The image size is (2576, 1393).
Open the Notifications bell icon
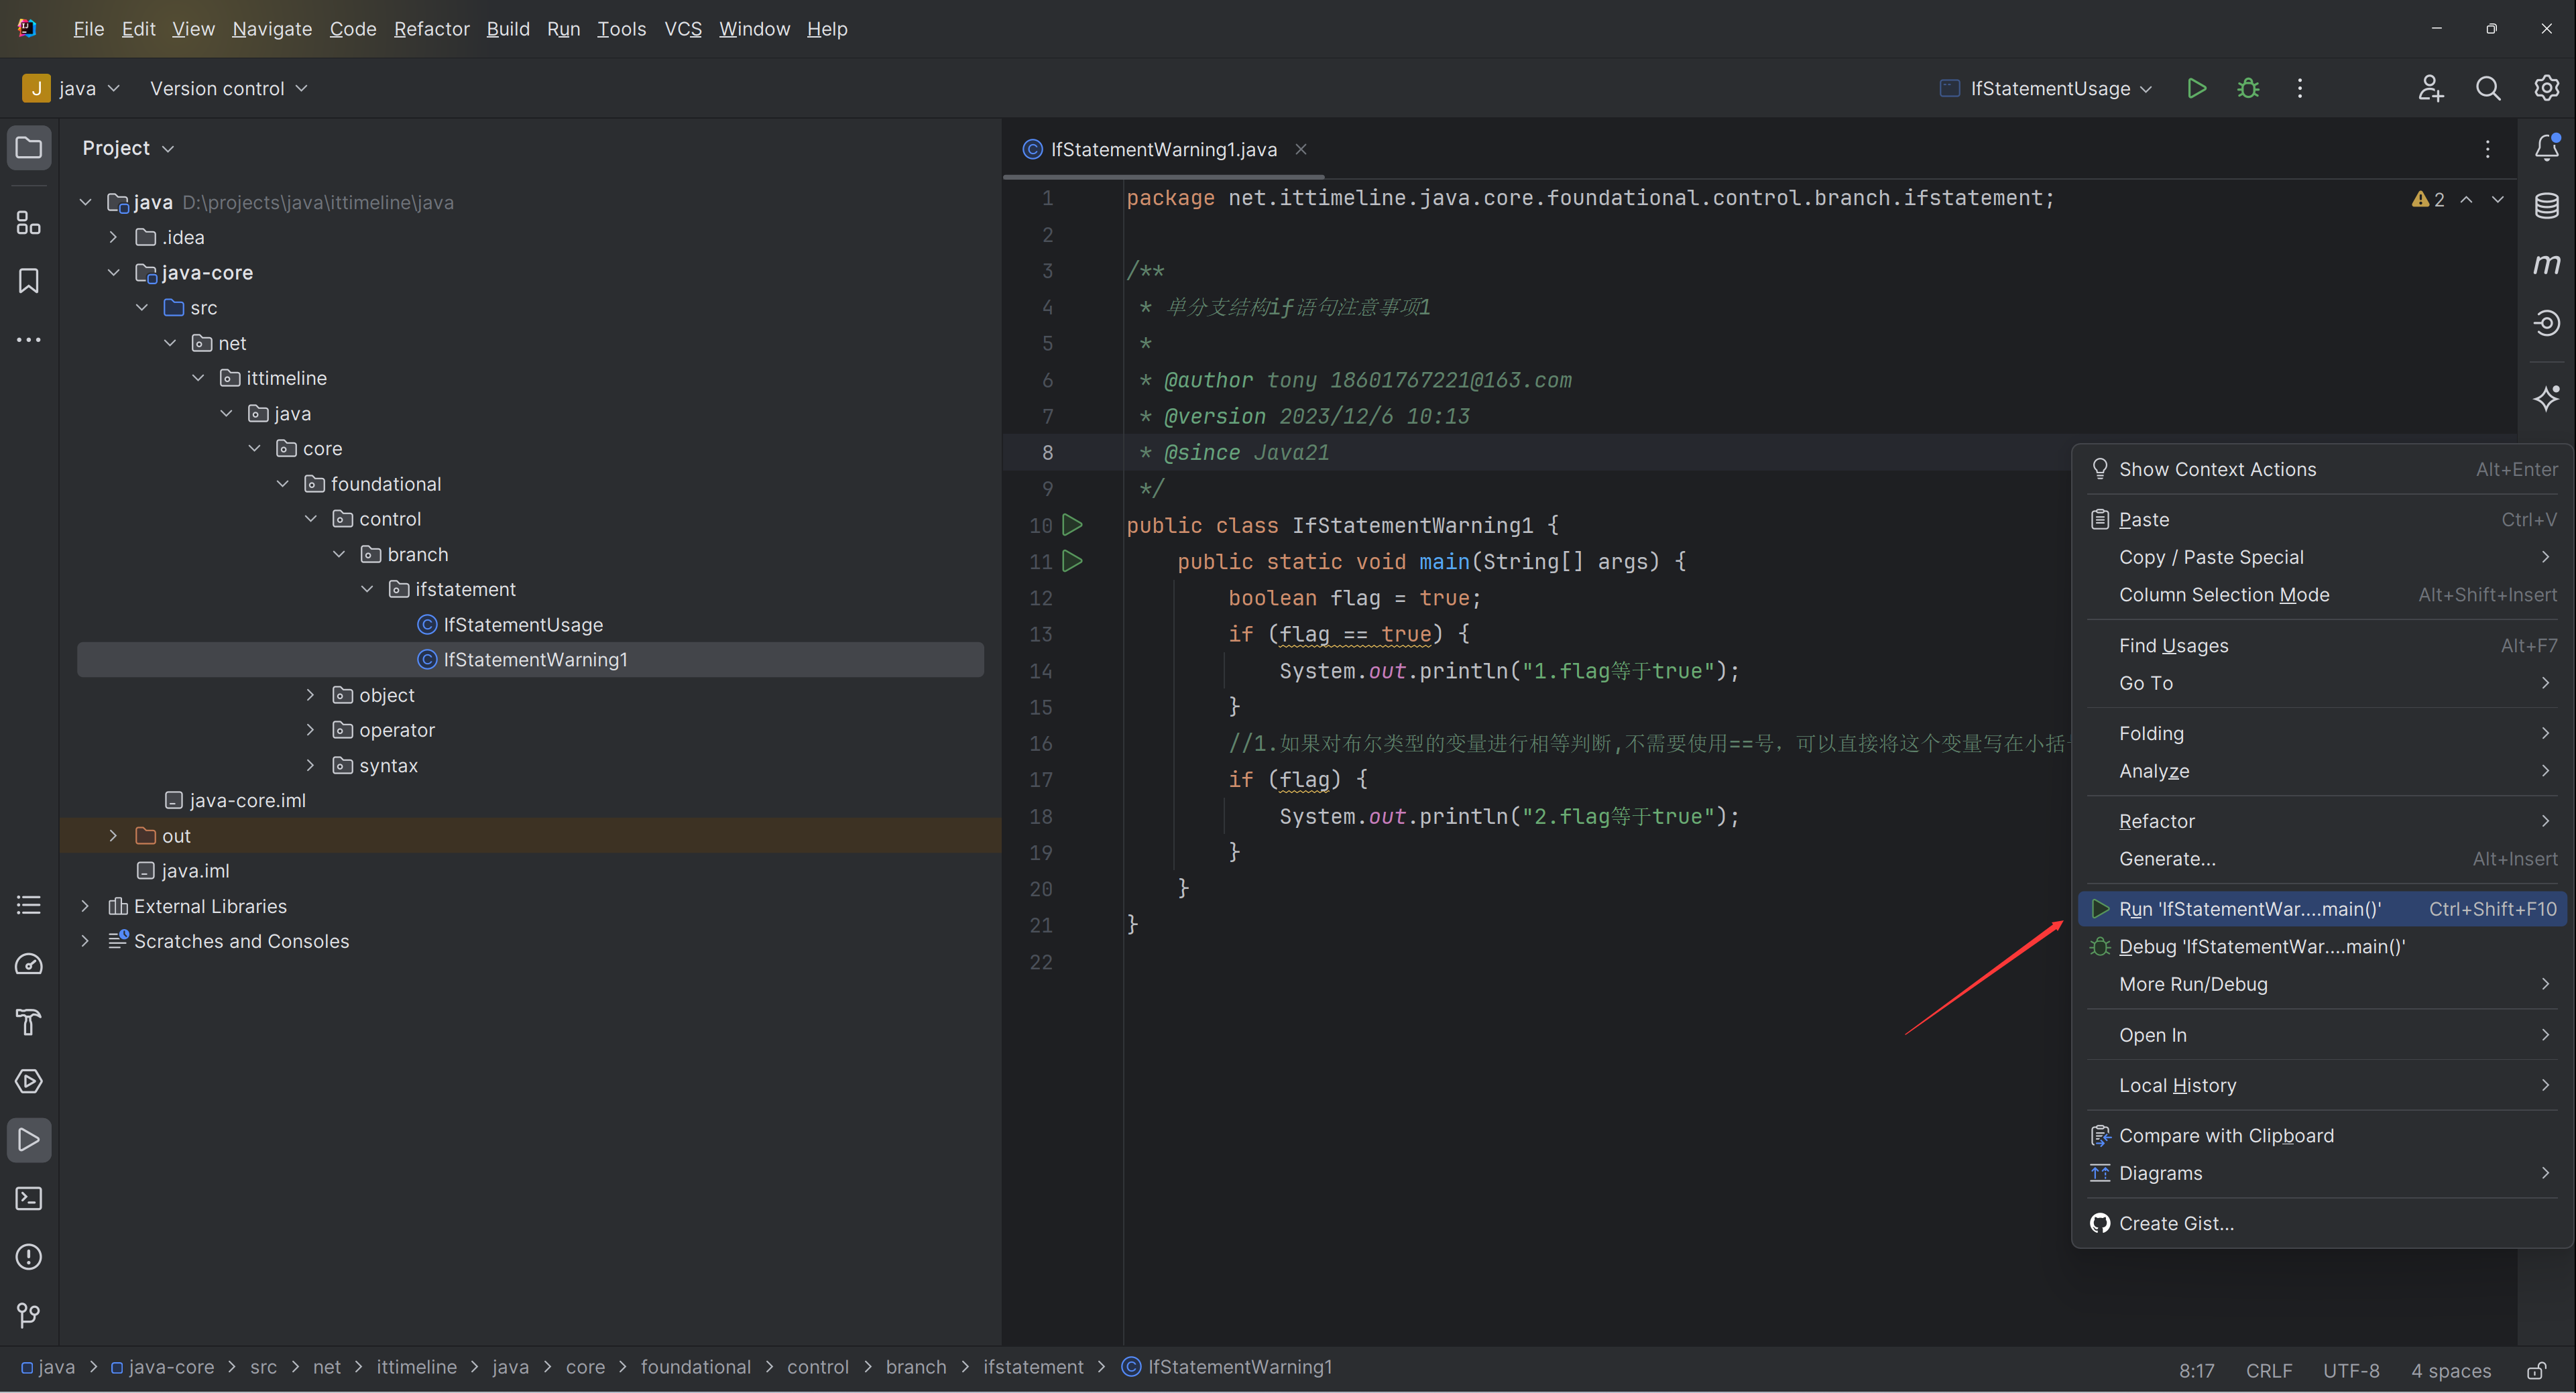tap(2546, 148)
